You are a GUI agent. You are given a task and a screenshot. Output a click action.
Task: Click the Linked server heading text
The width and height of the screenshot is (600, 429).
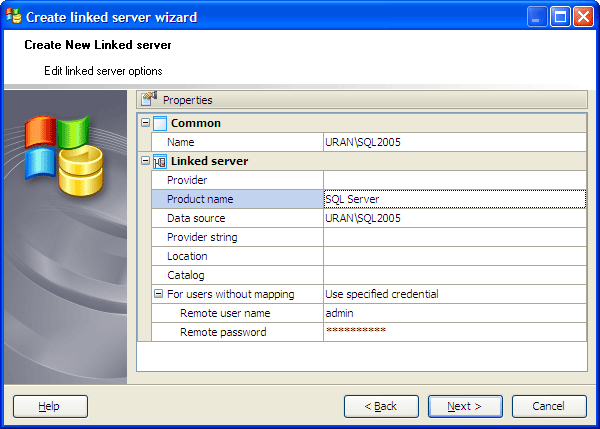tap(209, 161)
